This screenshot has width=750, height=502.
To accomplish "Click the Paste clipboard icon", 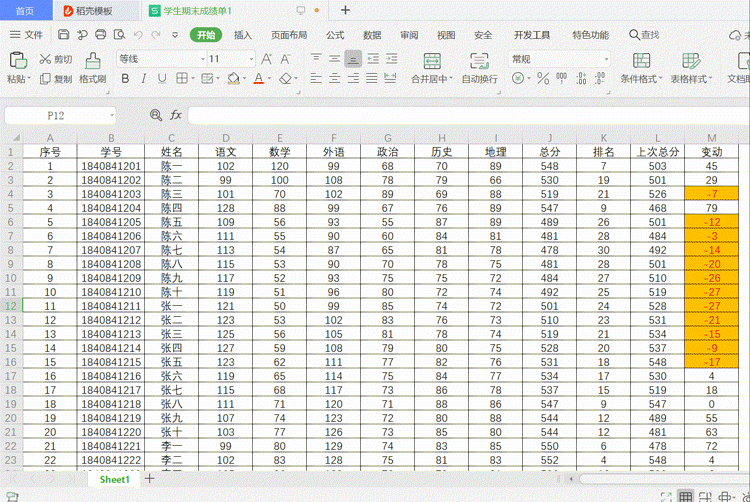I will coord(18,61).
